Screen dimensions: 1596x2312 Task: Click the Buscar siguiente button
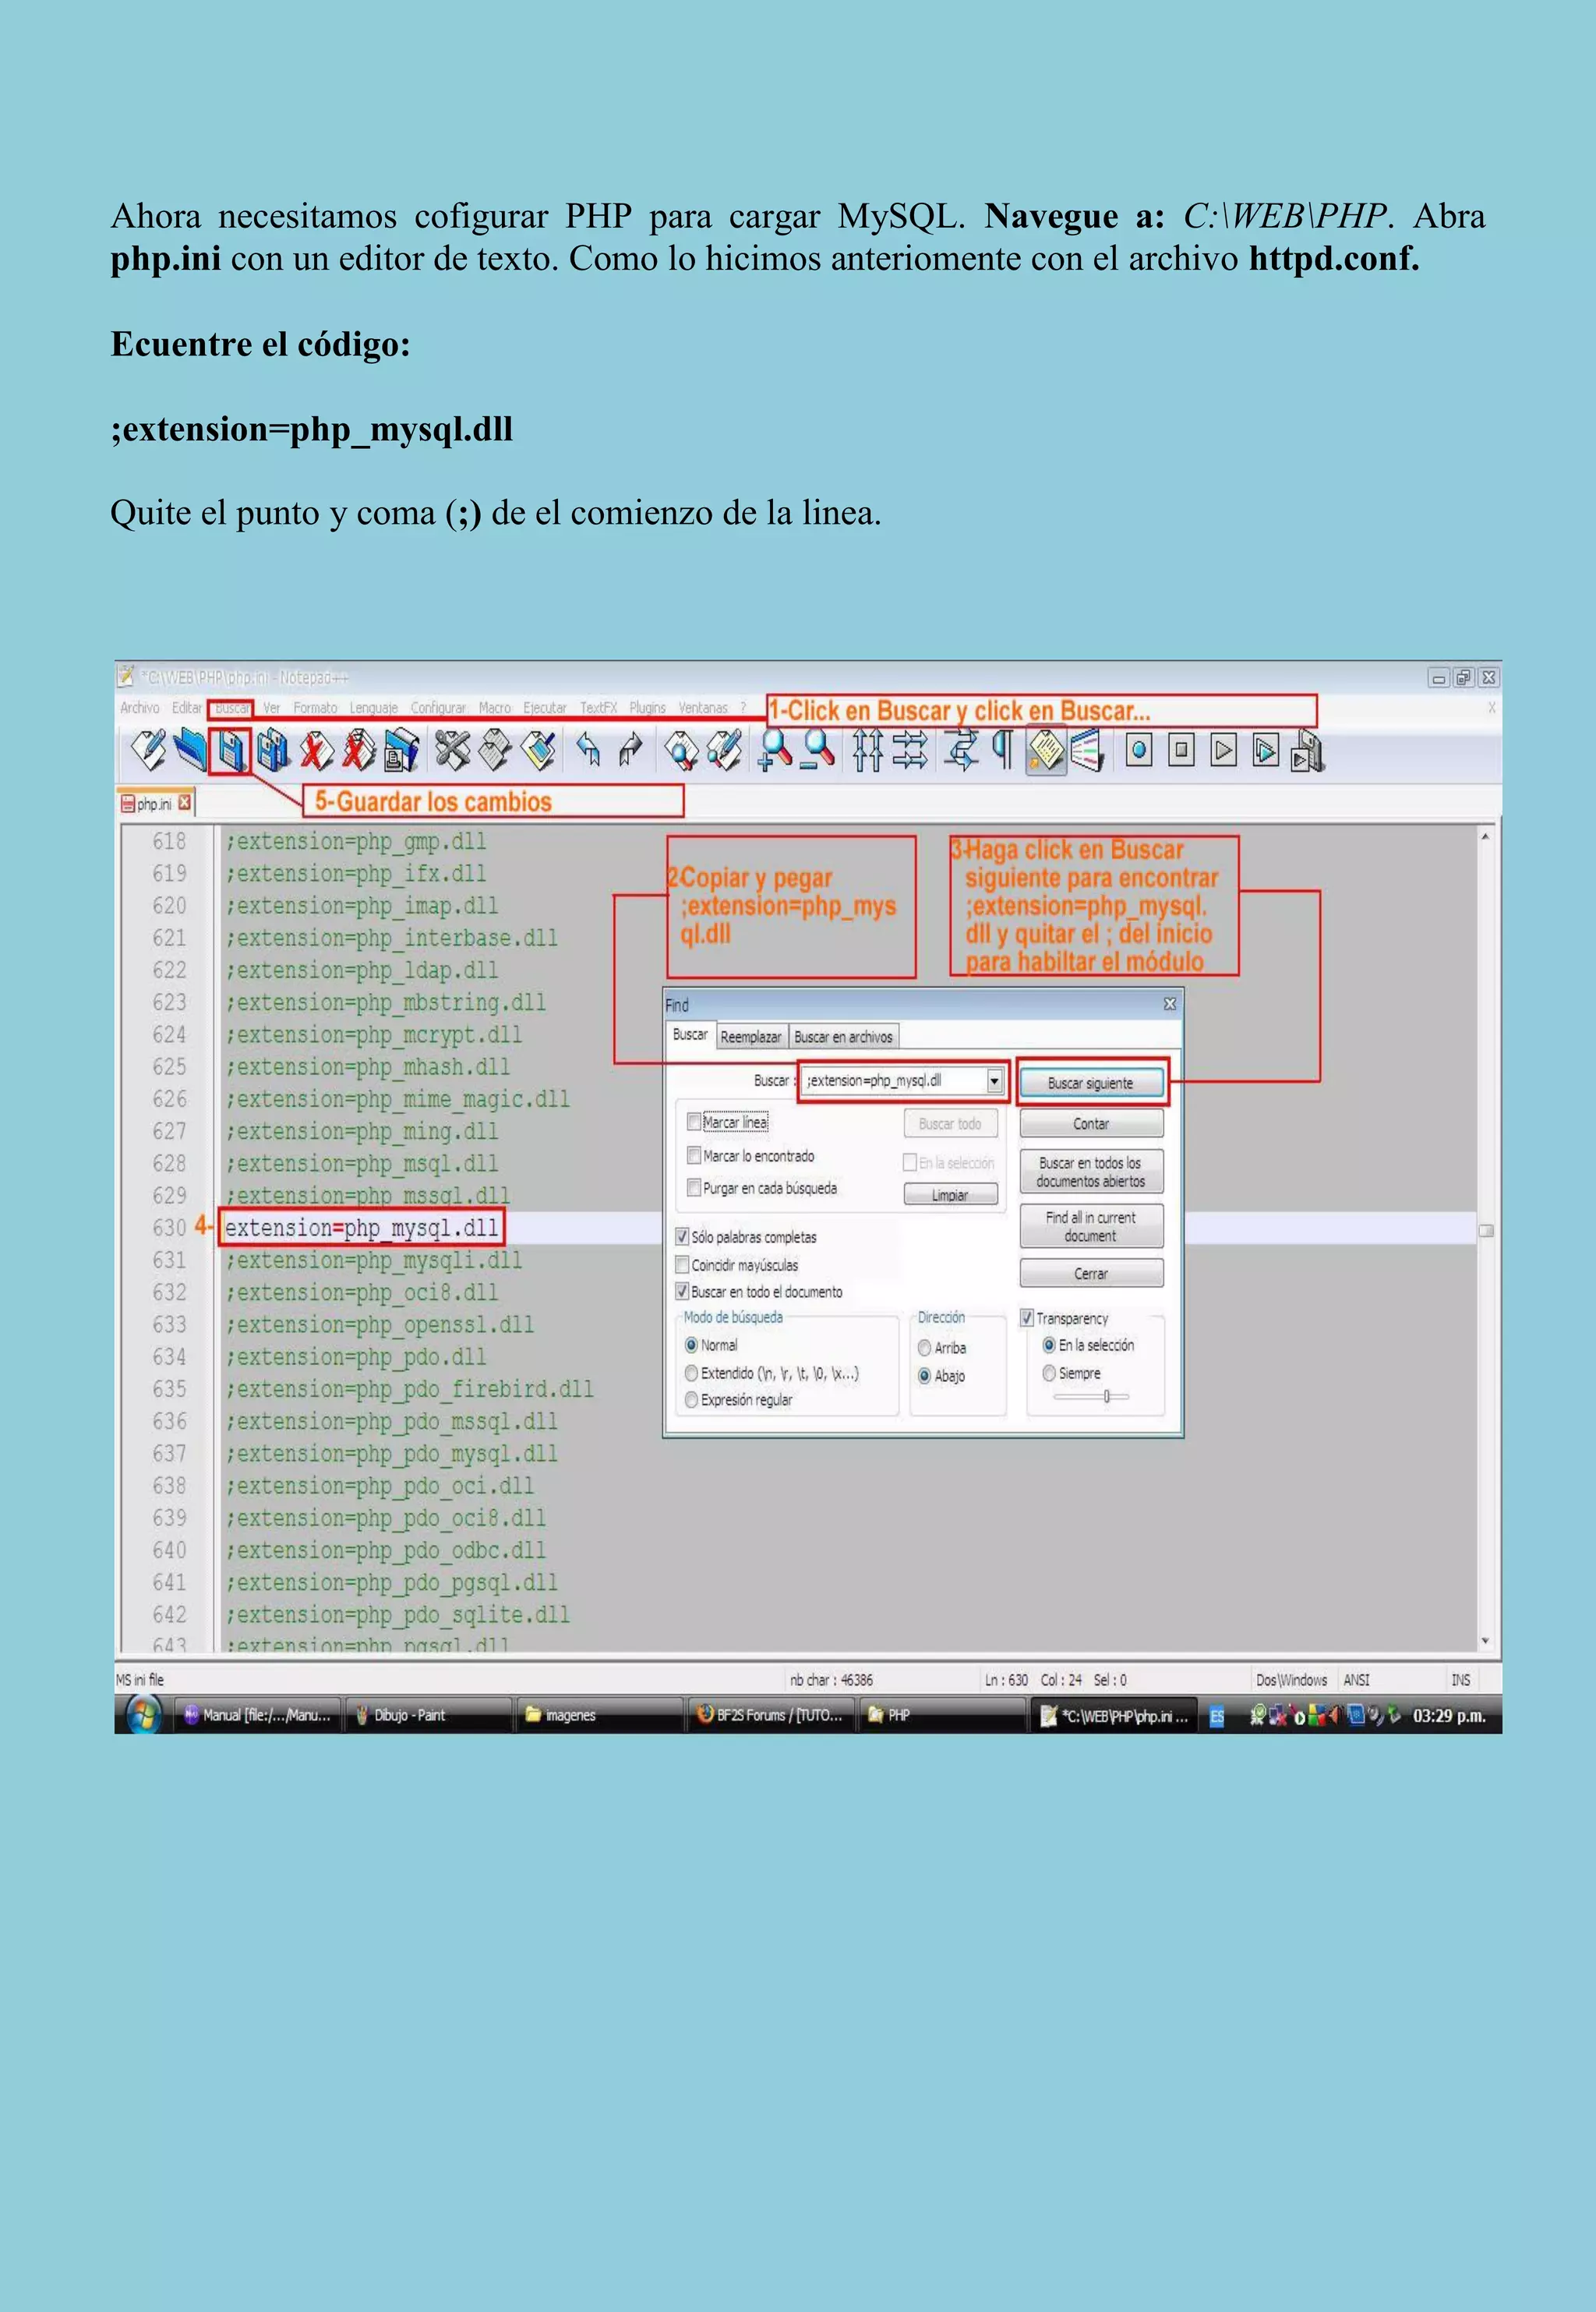click(1091, 1083)
